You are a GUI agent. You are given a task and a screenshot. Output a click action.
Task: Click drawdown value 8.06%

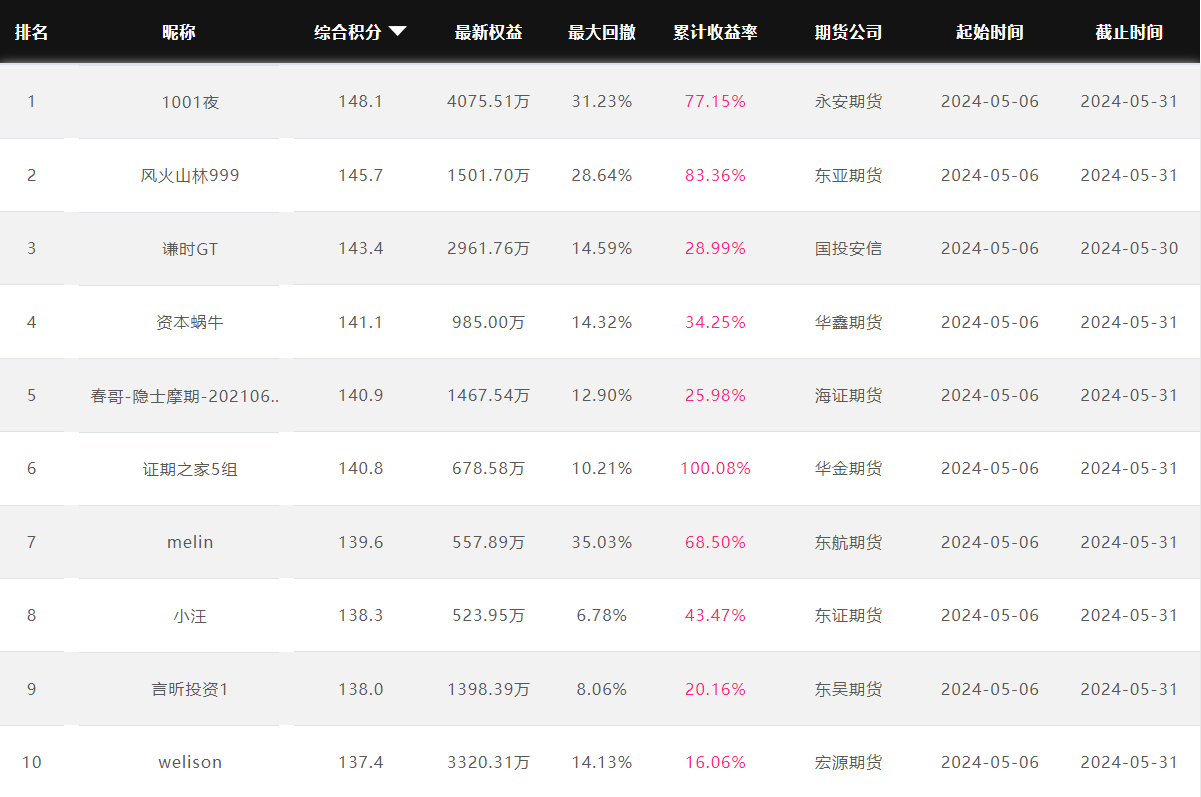click(x=602, y=689)
